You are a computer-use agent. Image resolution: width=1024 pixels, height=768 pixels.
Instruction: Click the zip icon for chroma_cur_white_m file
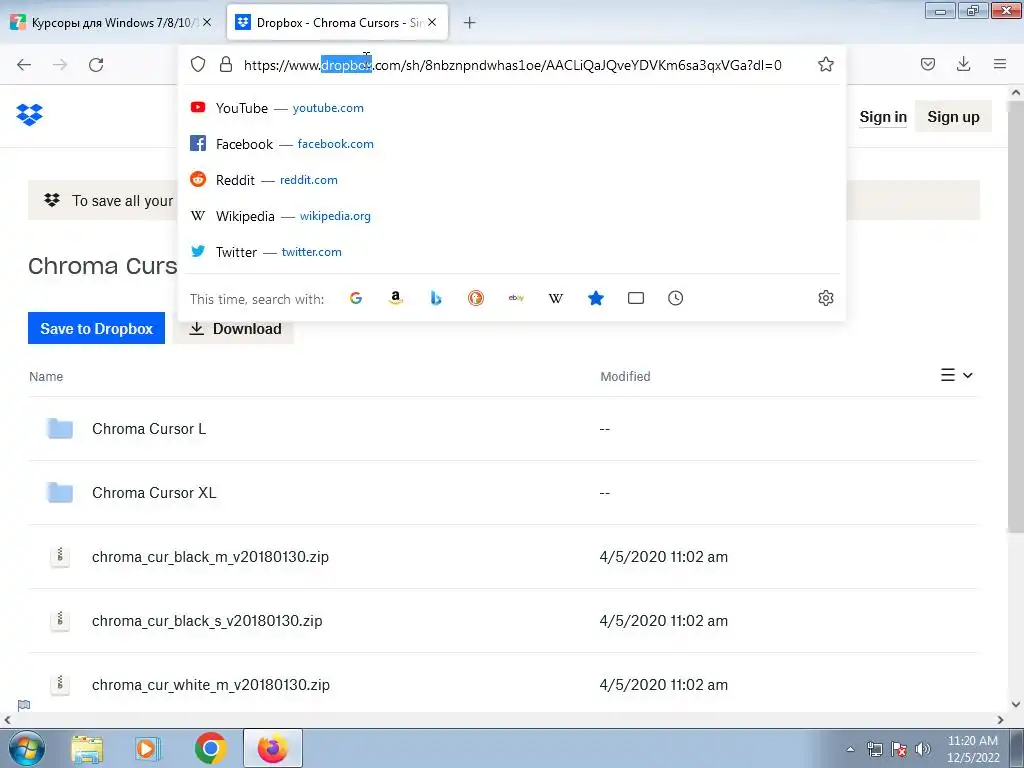click(60, 684)
